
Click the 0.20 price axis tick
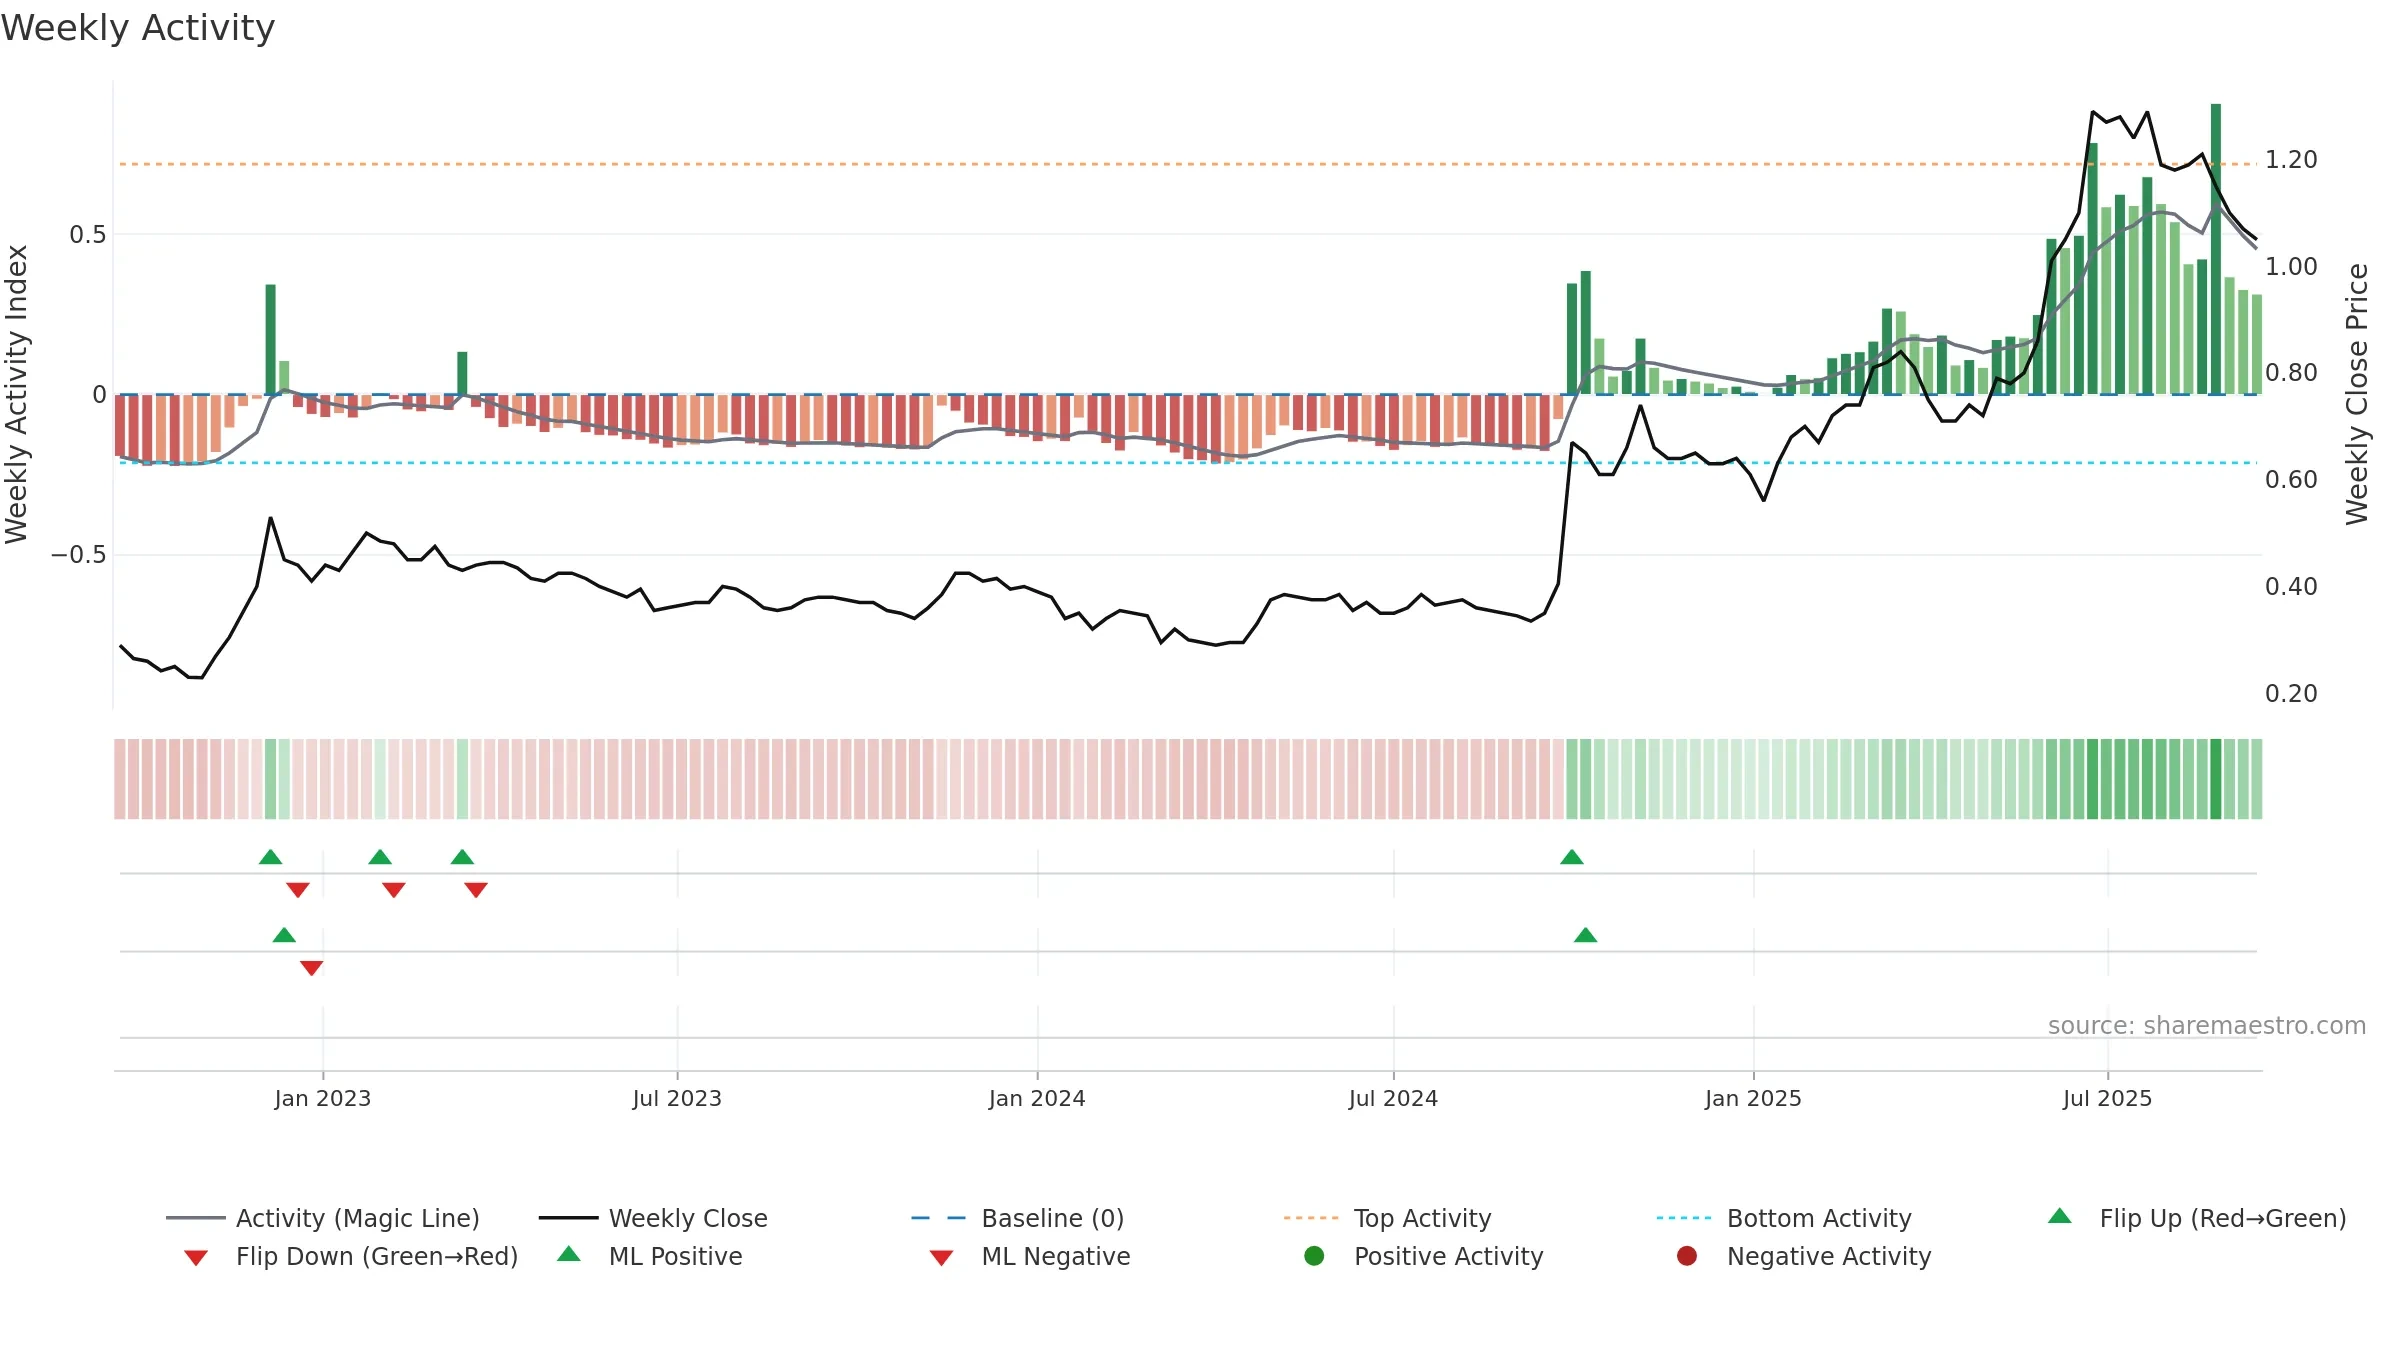tap(2291, 694)
